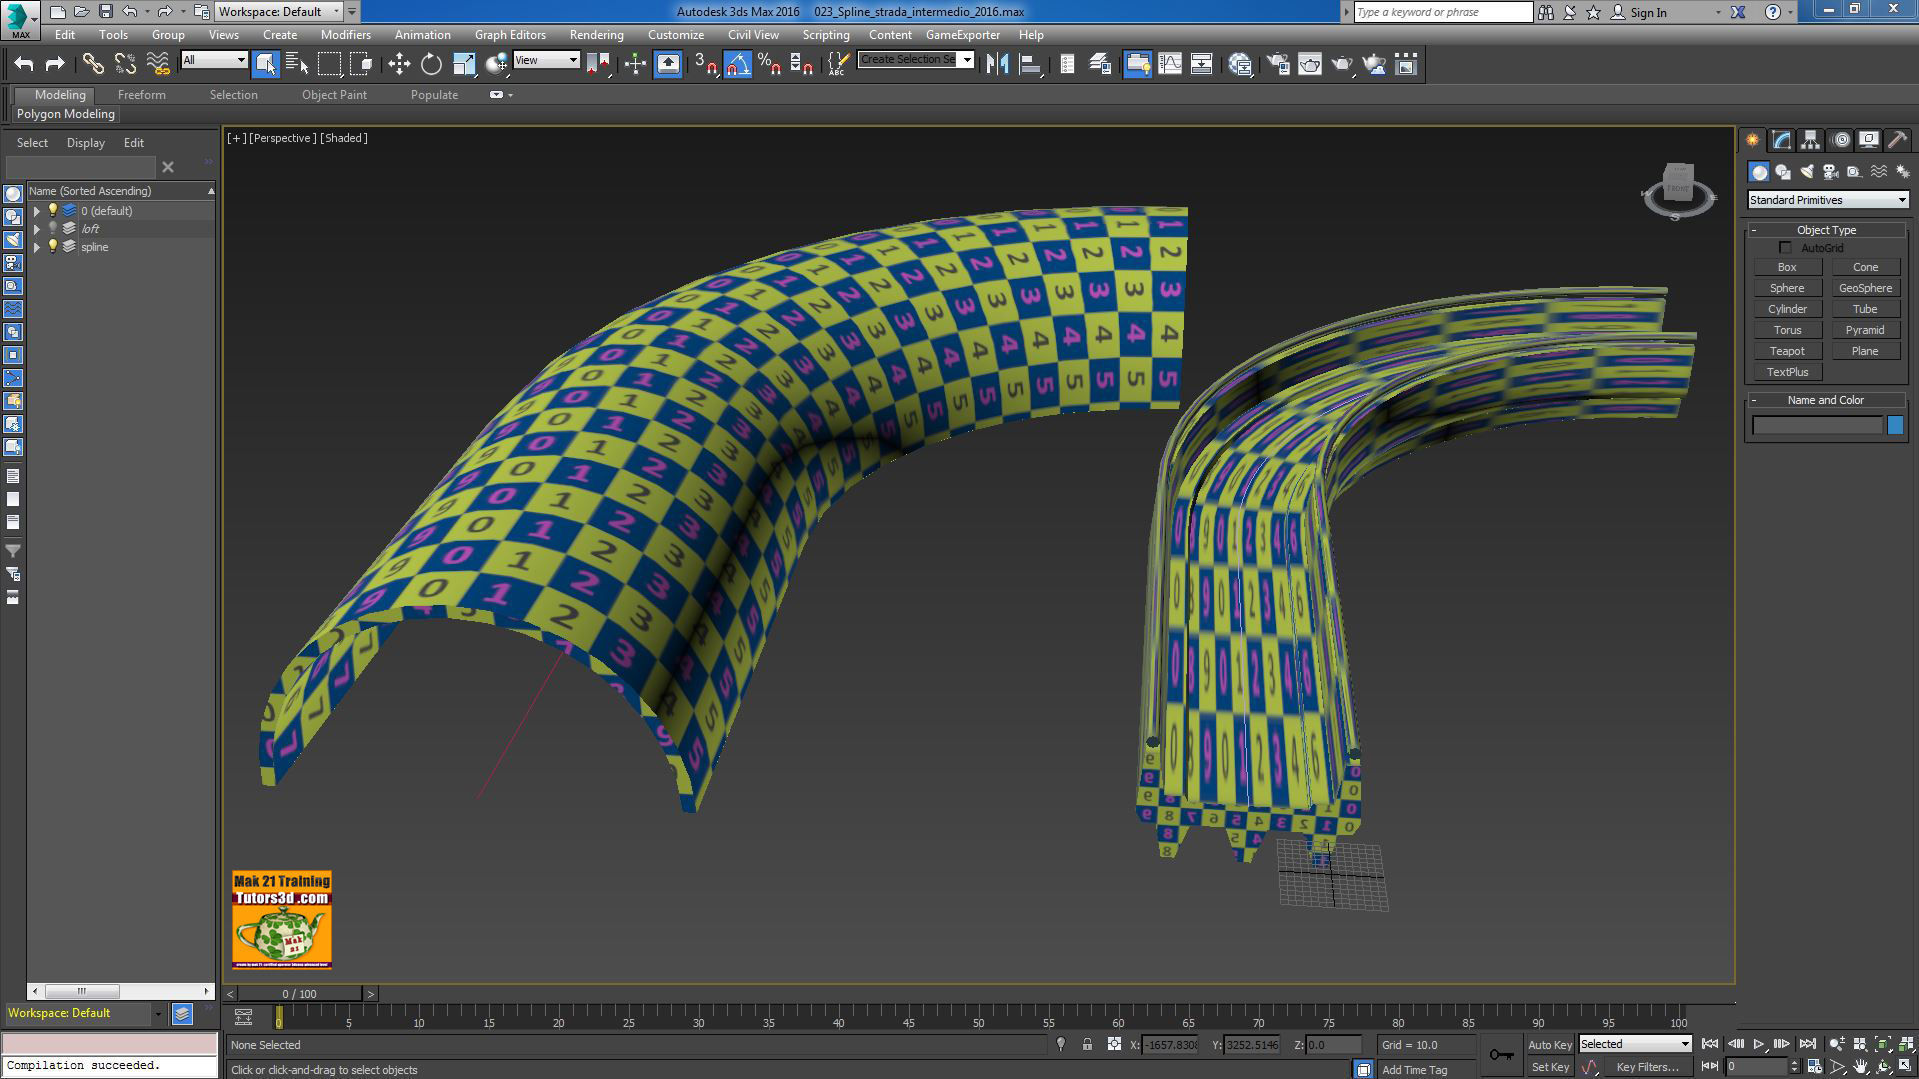
Task: Expand the loft layer tree node
Action: tap(37, 229)
